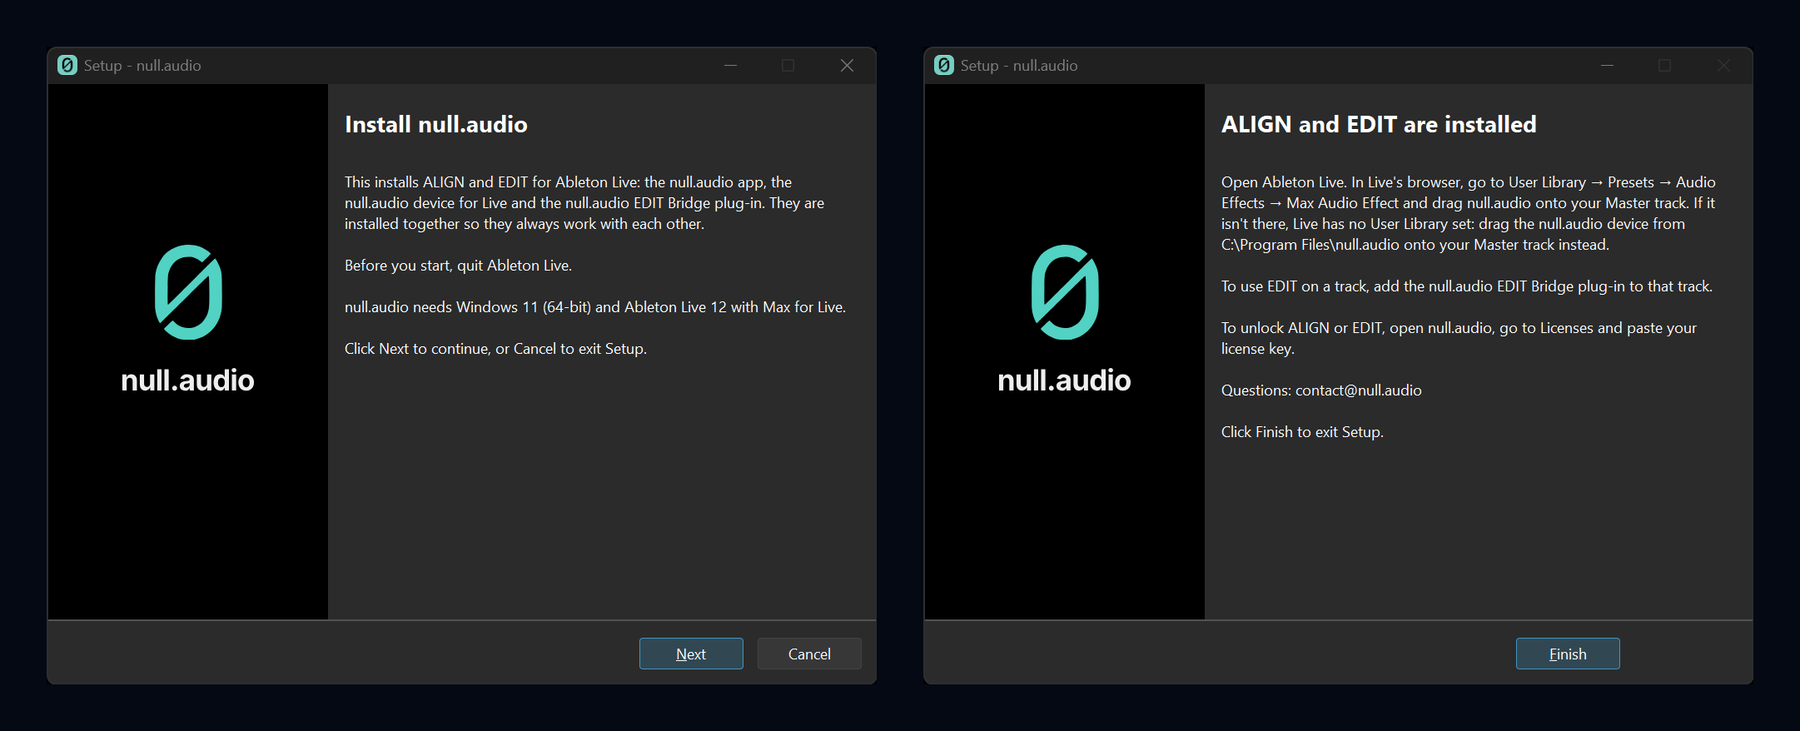
Task: Click the "Setup - null.audio" title of the Install window
Action: tap(142, 65)
